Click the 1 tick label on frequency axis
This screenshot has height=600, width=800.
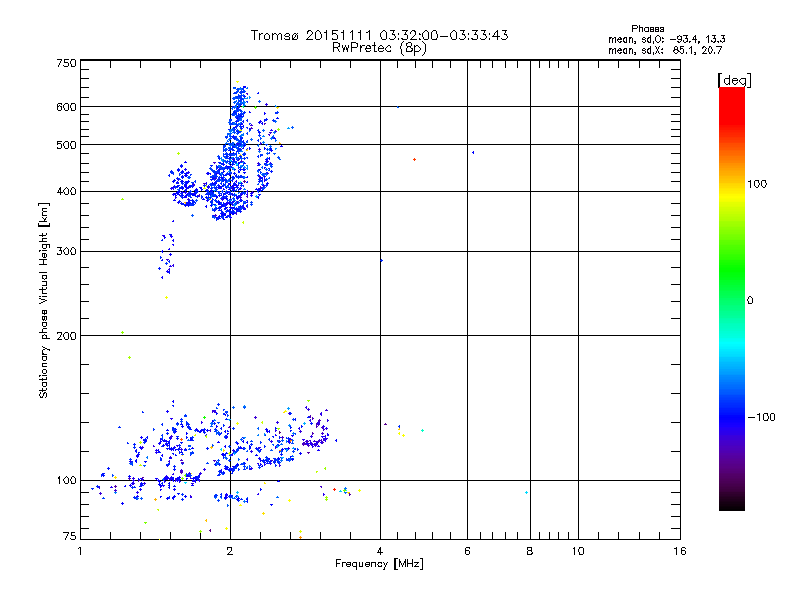(80, 551)
